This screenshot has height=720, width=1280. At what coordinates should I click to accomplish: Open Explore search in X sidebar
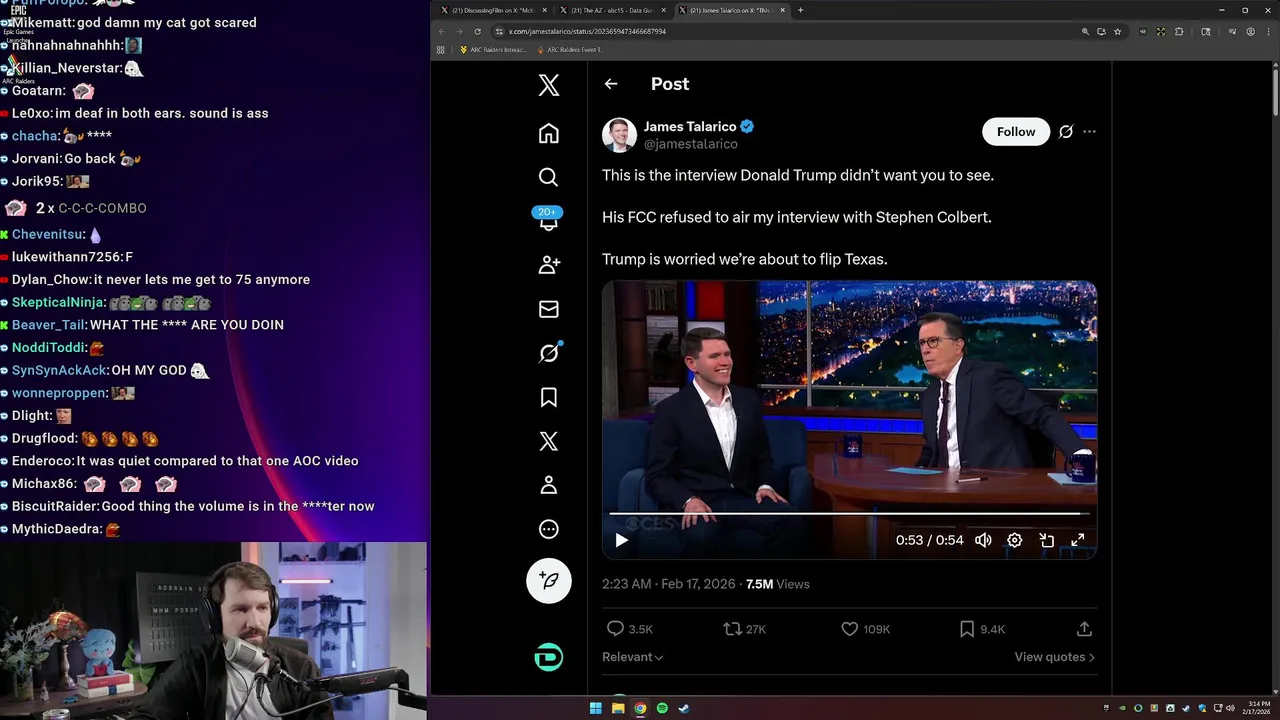pyautogui.click(x=548, y=177)
